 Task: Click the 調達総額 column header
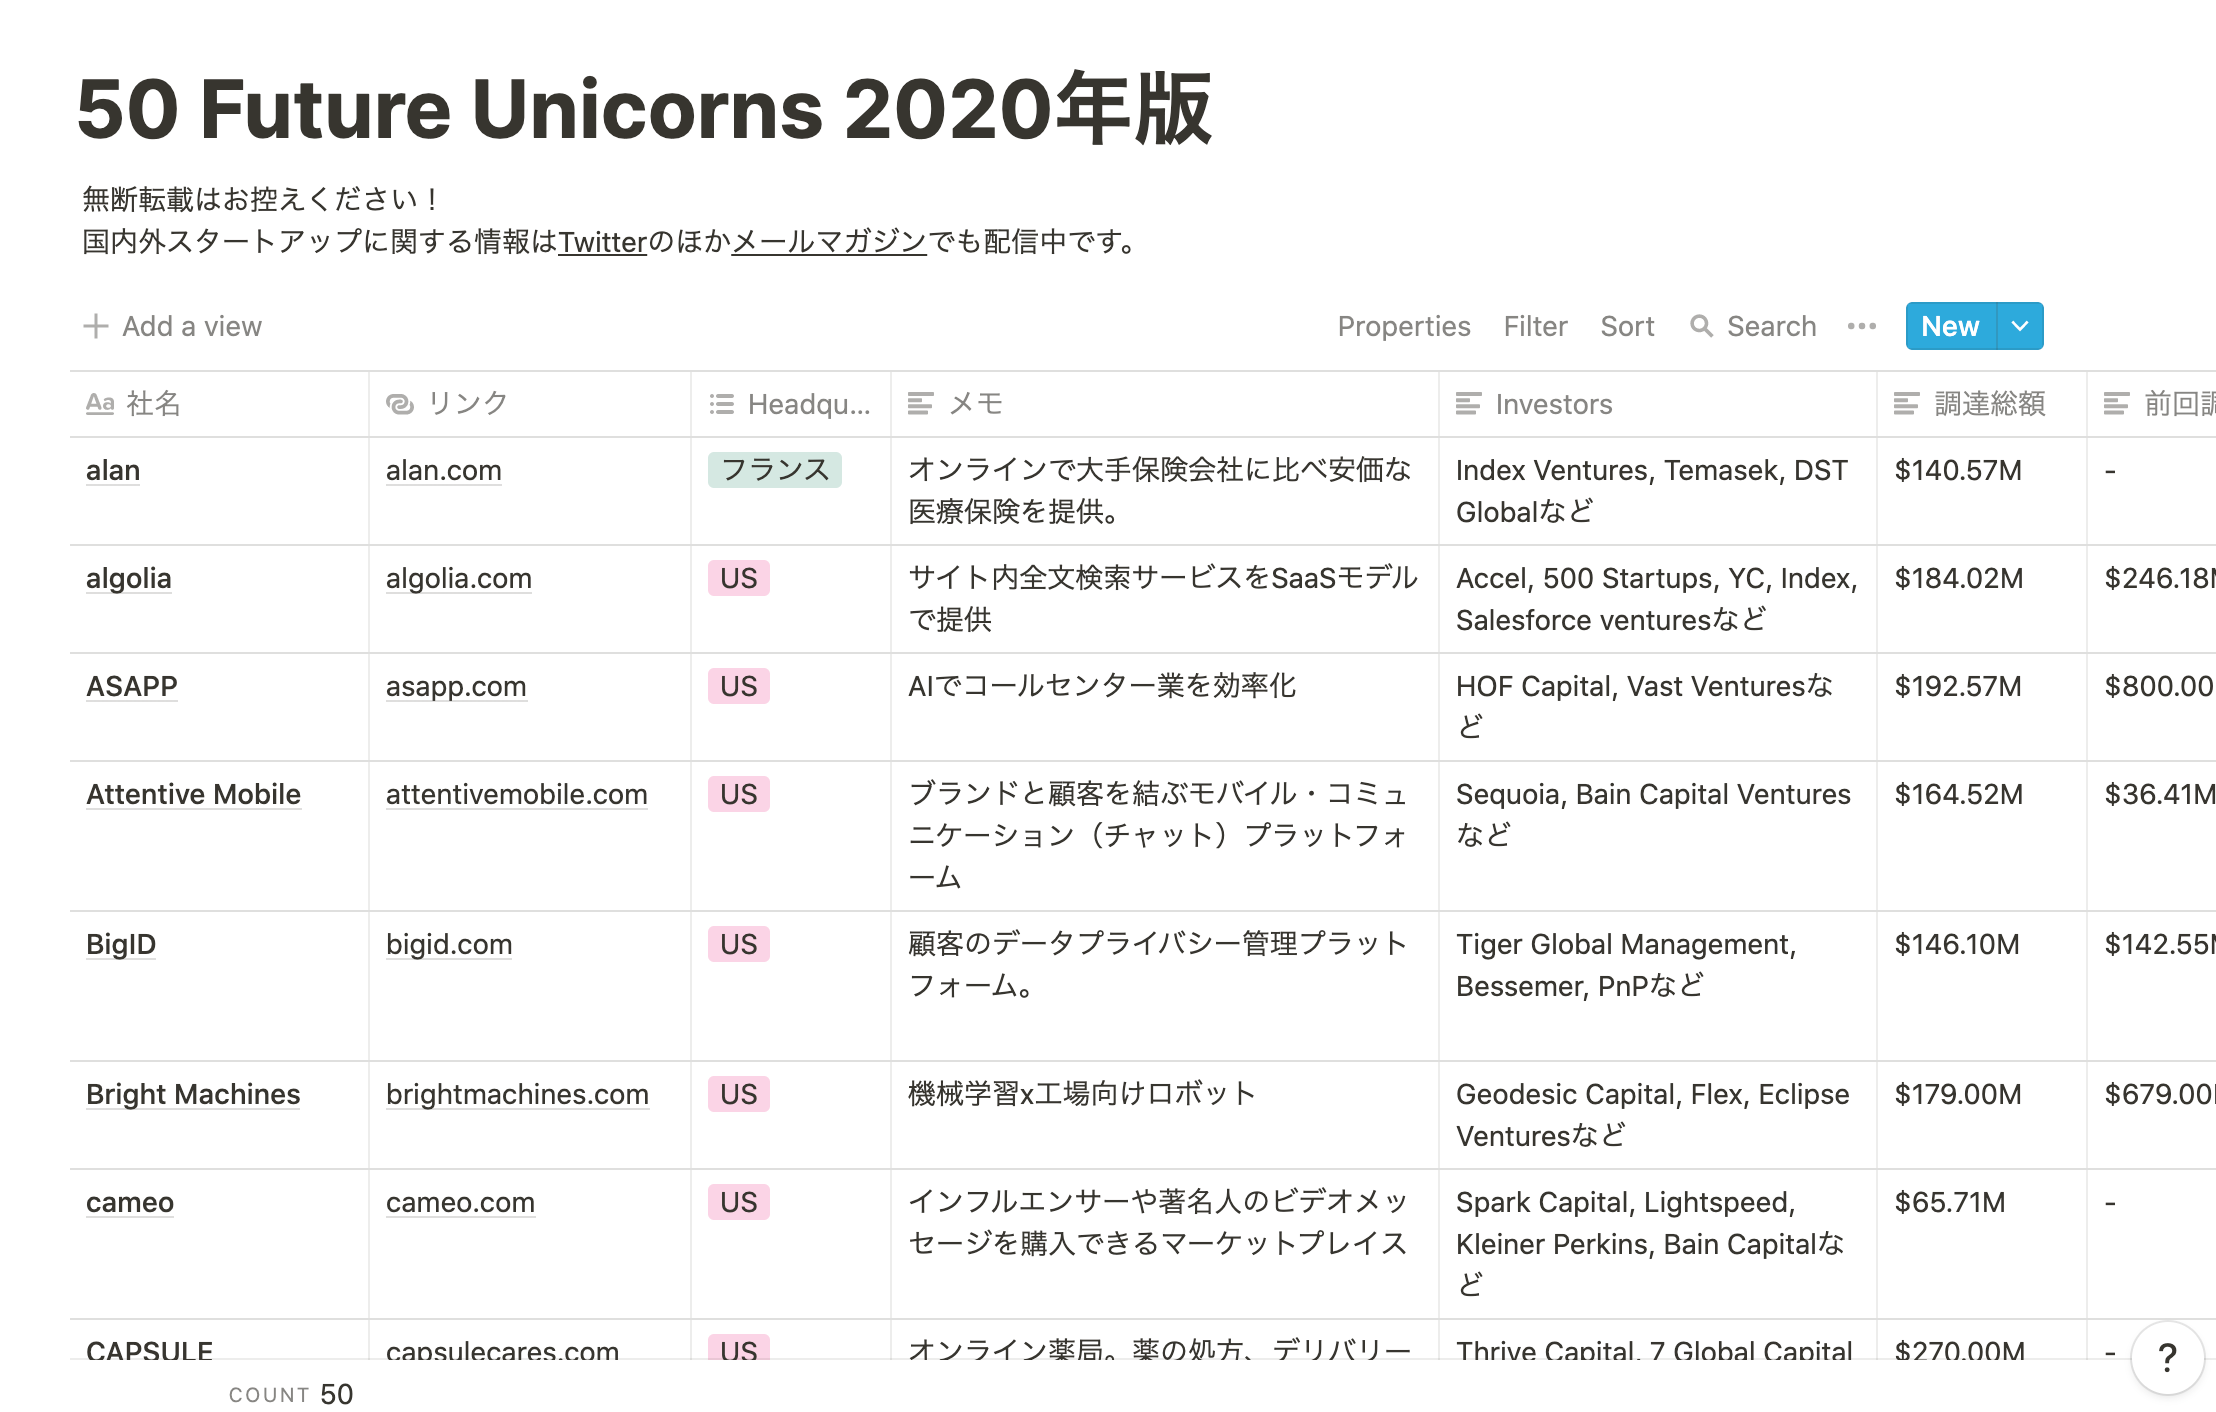(1982, 404)
